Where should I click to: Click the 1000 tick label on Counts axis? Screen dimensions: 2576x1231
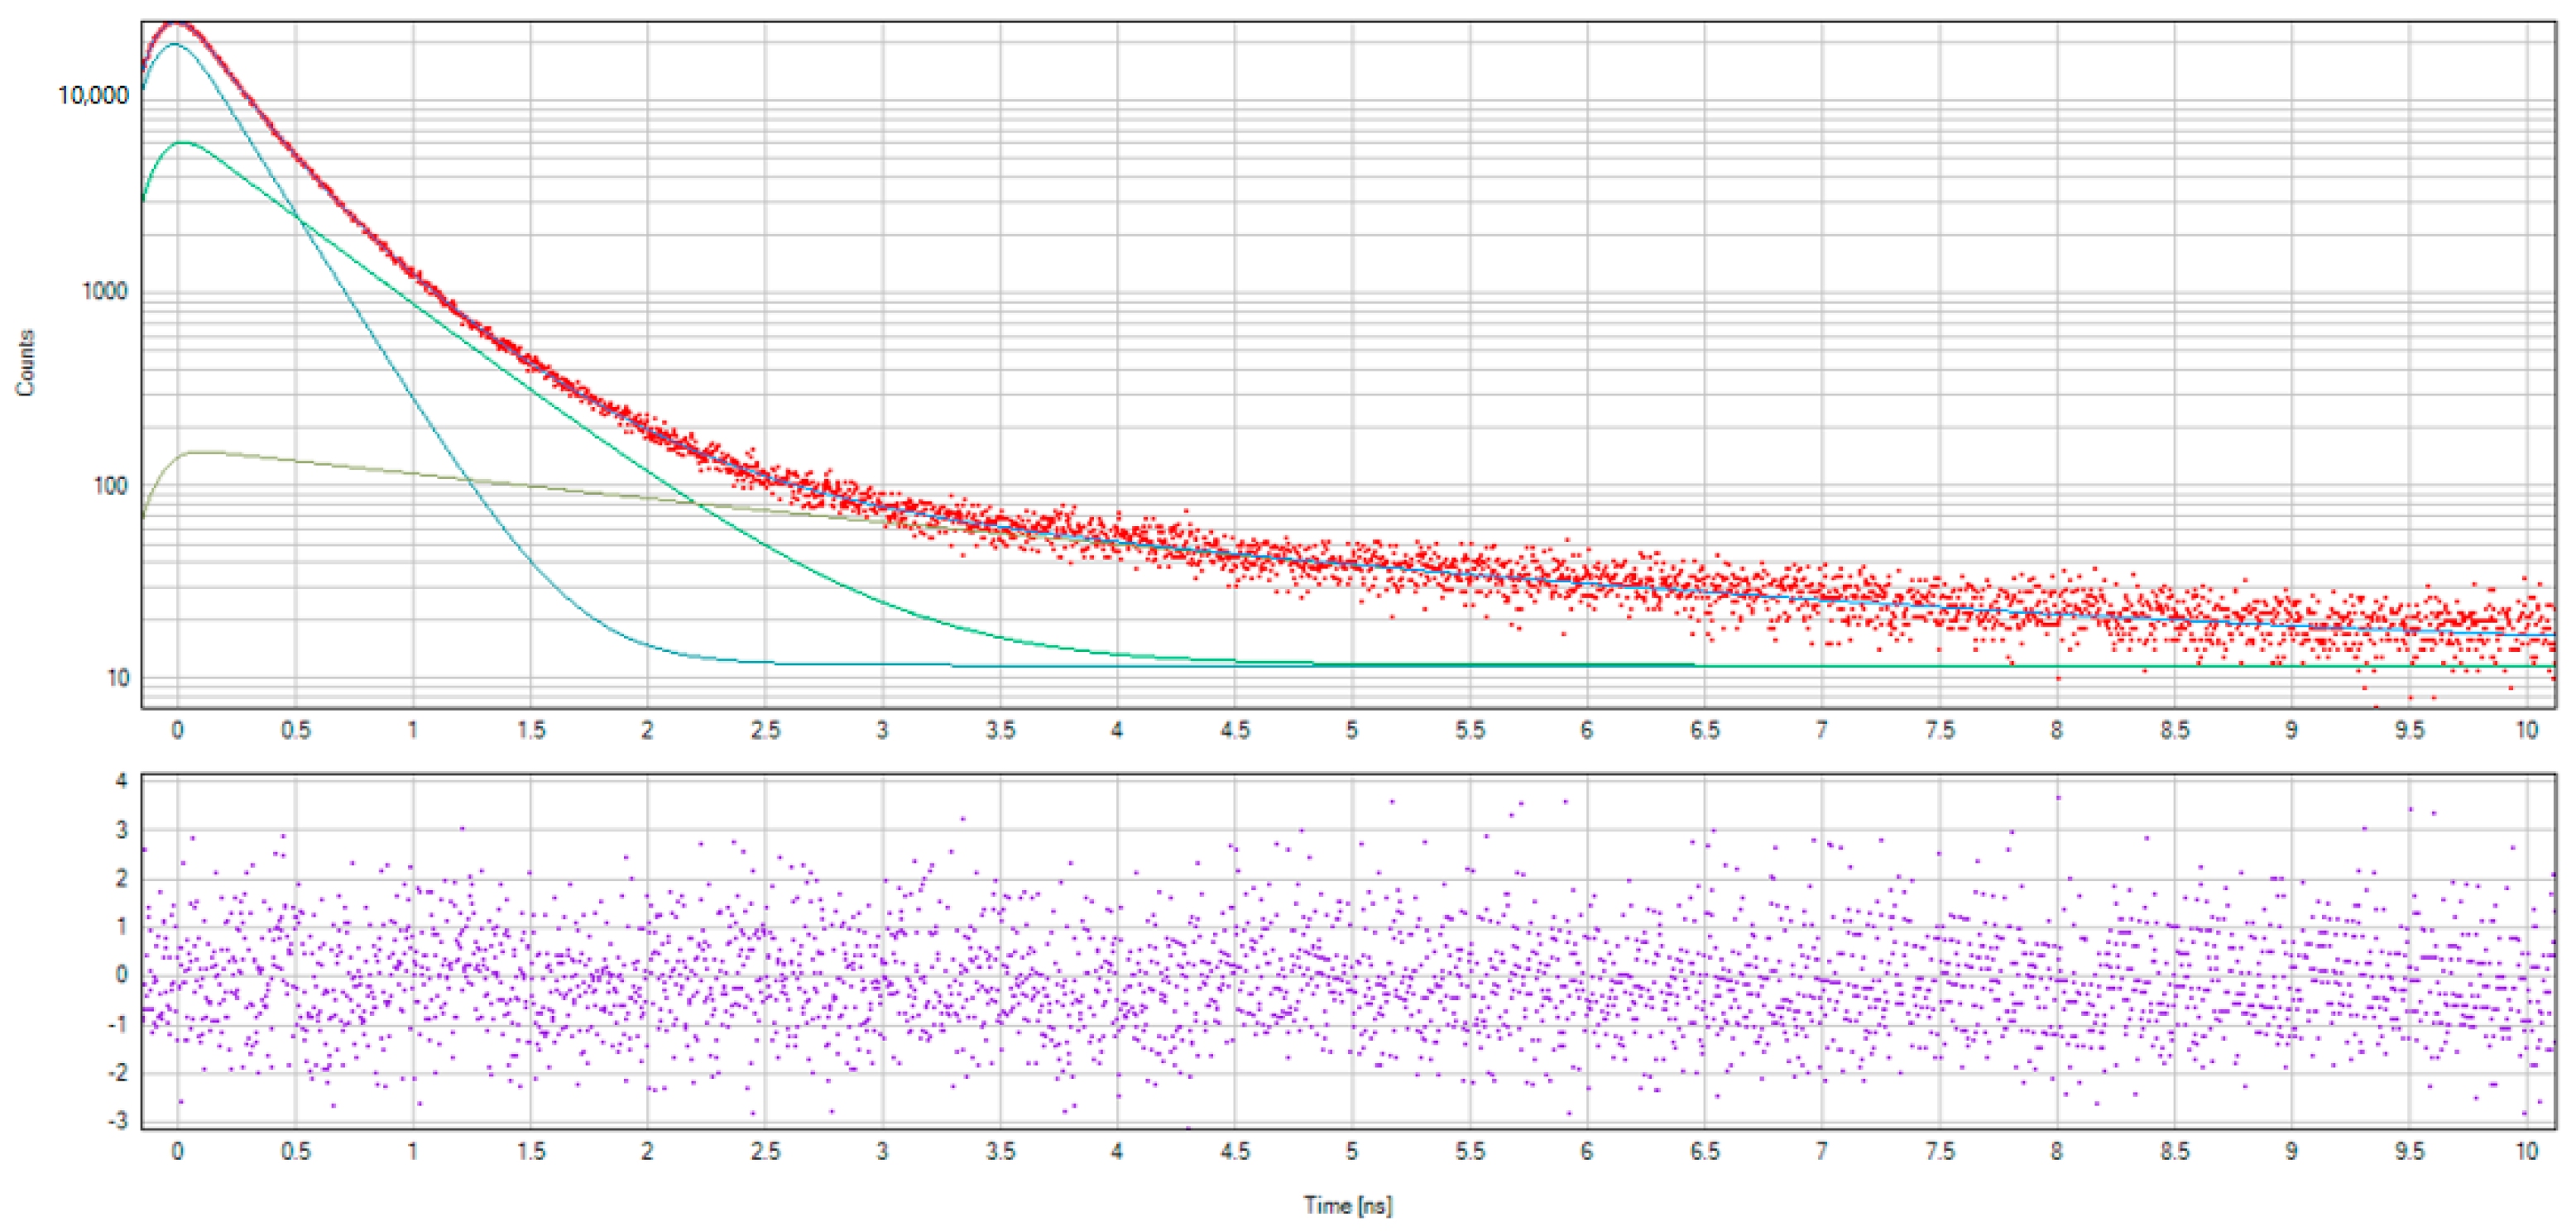tap(105, 292)
